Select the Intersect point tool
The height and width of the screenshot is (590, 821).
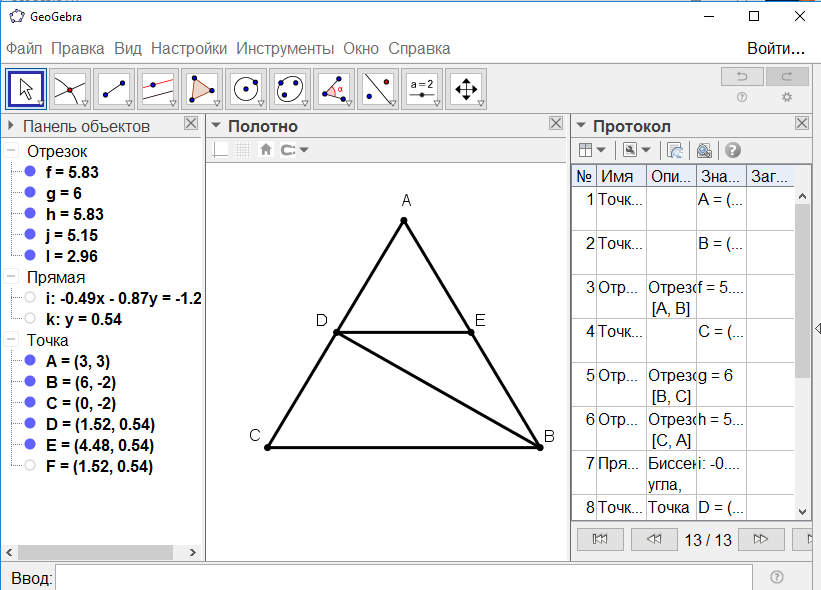click(70, 89)
